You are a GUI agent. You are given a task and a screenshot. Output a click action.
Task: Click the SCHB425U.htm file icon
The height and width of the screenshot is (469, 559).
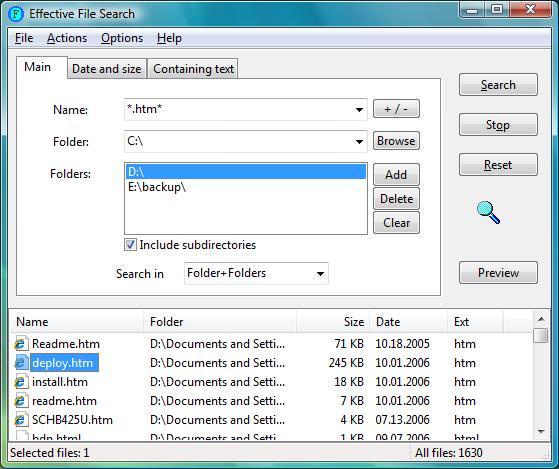[x=21, y=420]
